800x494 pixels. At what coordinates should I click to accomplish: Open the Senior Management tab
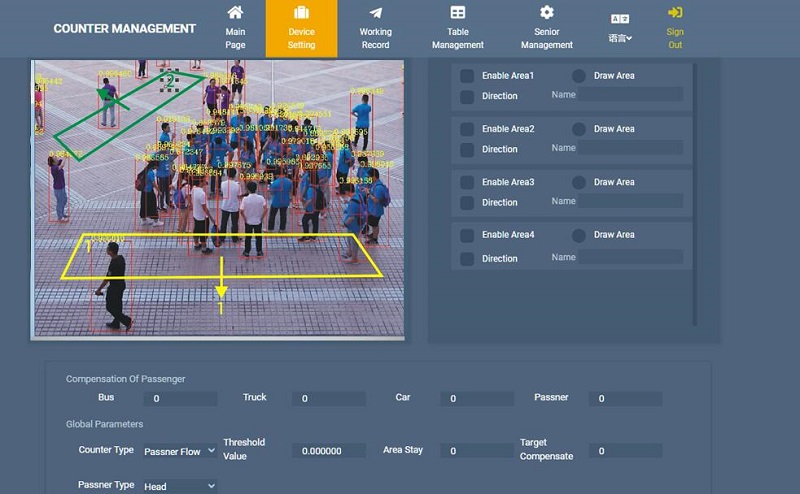tap(546, 28)
